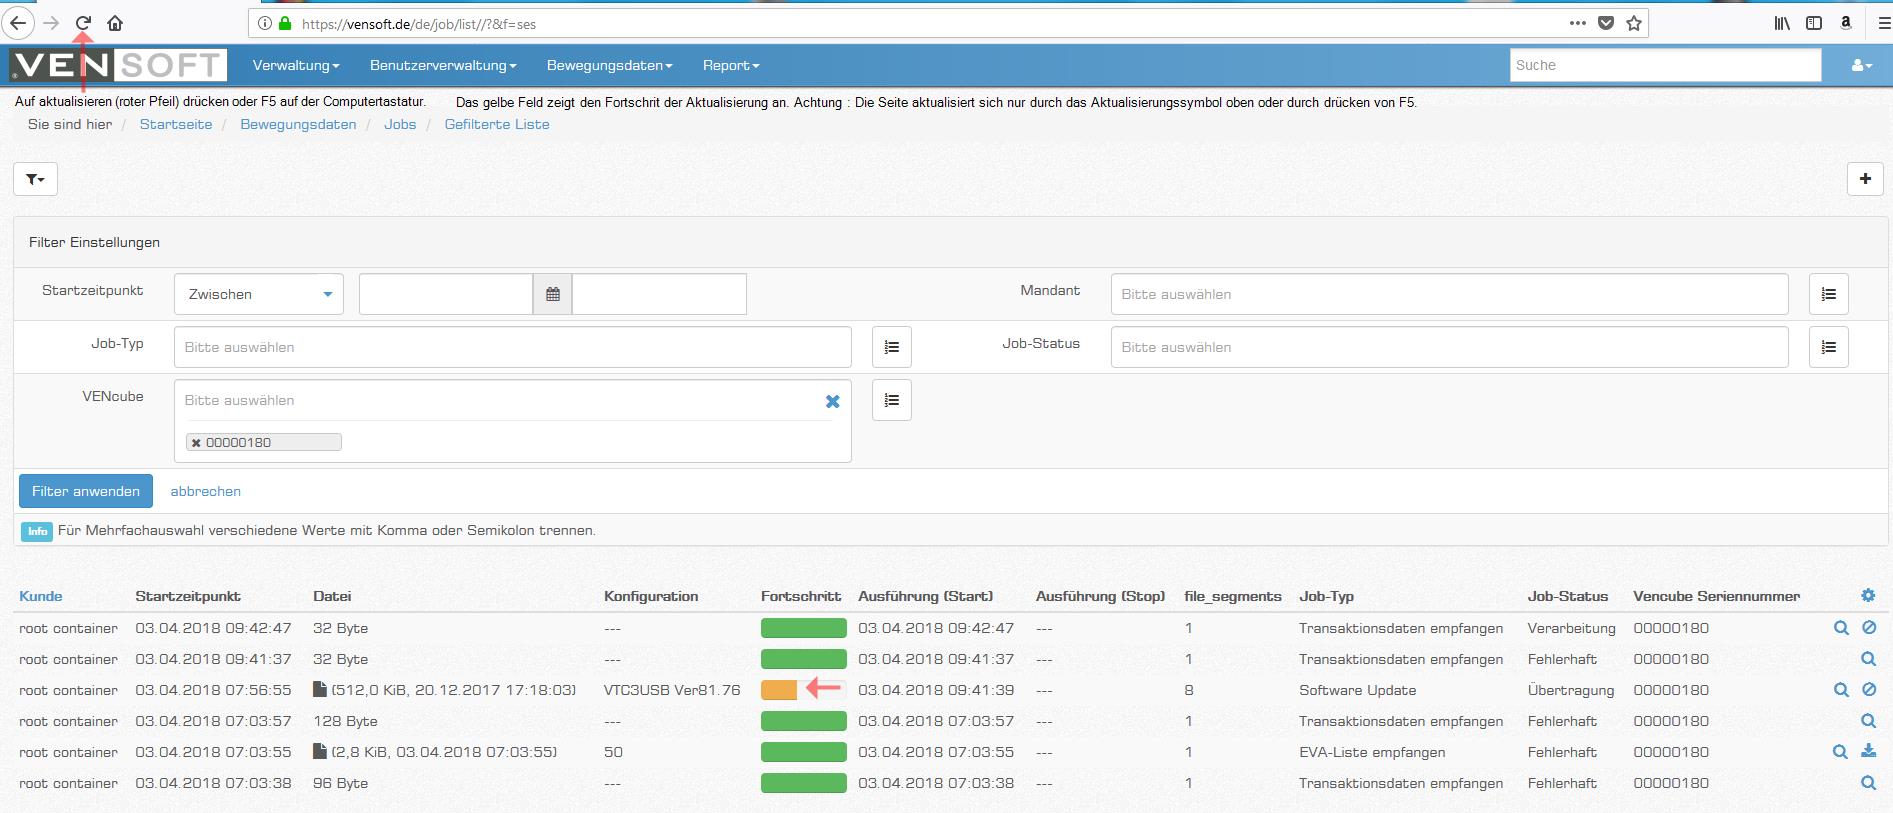Open the Zwischen date range dropdown

(x=259, y=295)
